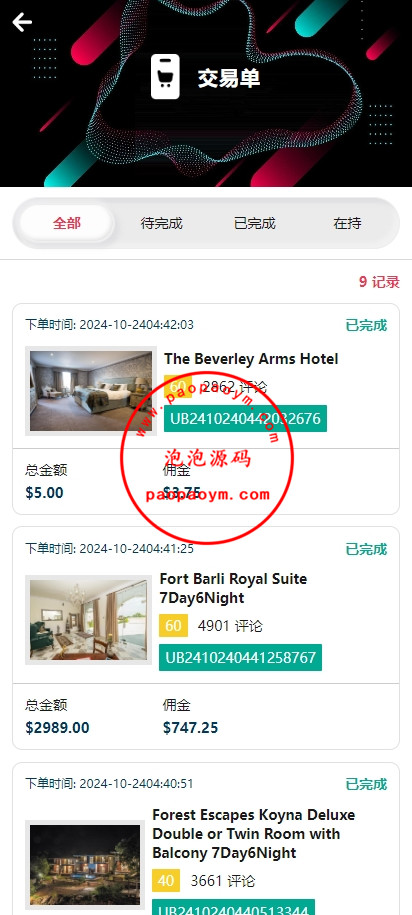The width and height of the screenshot is (412, 915).
Task: Click yellow 40 rating badge of Forest Escapes
Action: [166, 881]
